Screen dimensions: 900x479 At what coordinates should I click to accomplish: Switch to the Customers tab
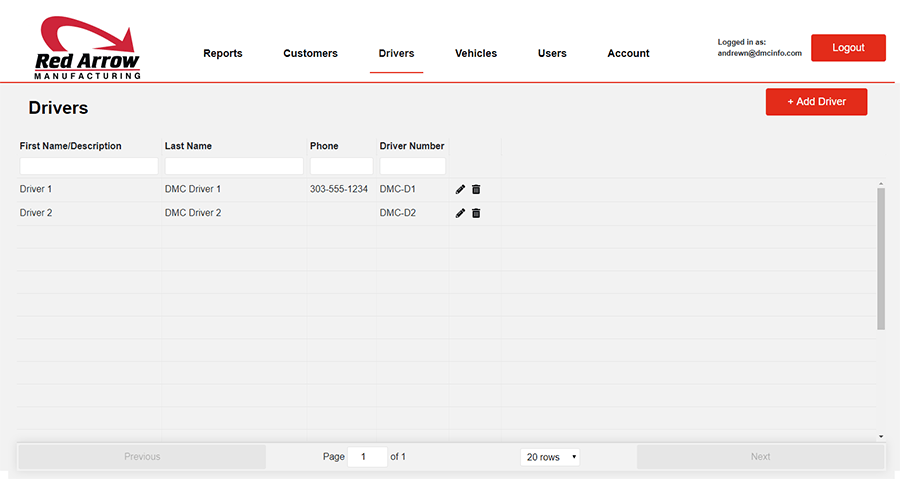pos(310,54)
